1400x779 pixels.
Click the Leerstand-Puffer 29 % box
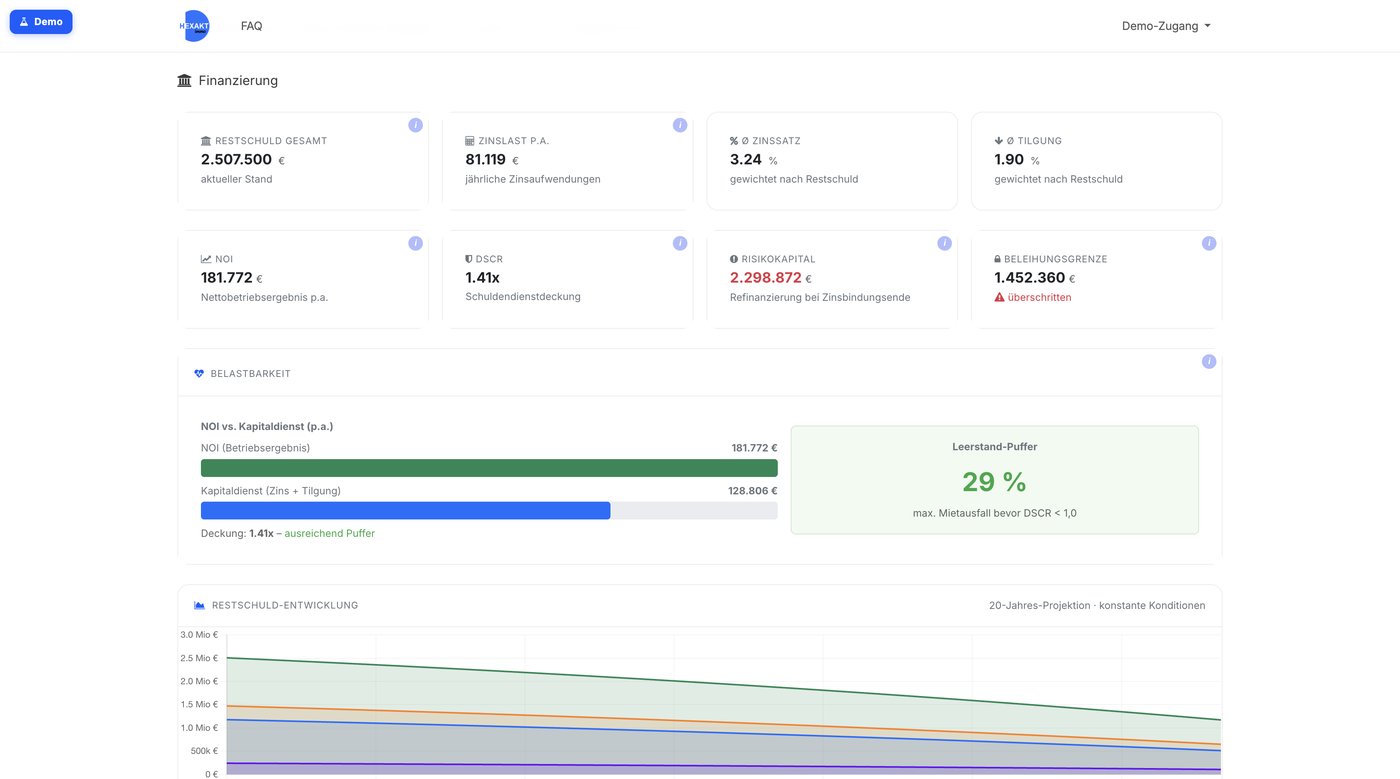(994, 480)
